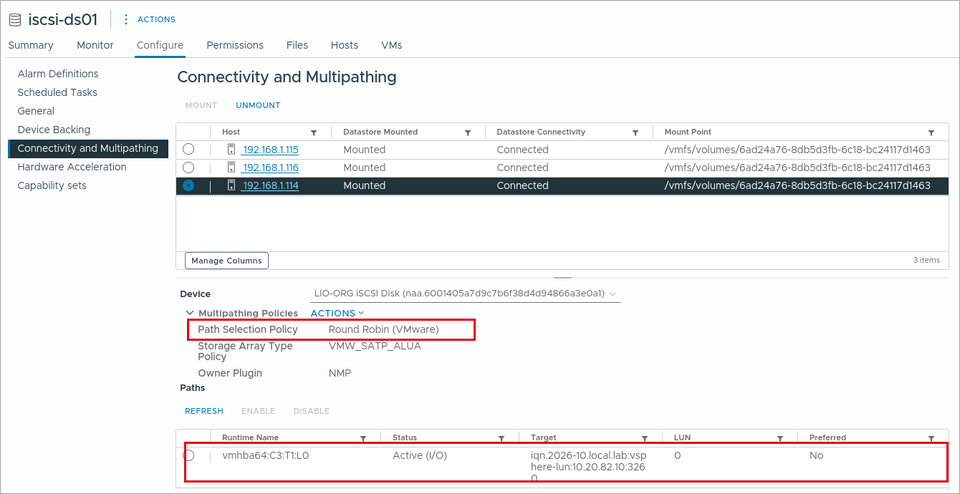The width and height of the screenshot is (960, 494).
Task: Filter the Mount Point column
Action: (931, 133)
